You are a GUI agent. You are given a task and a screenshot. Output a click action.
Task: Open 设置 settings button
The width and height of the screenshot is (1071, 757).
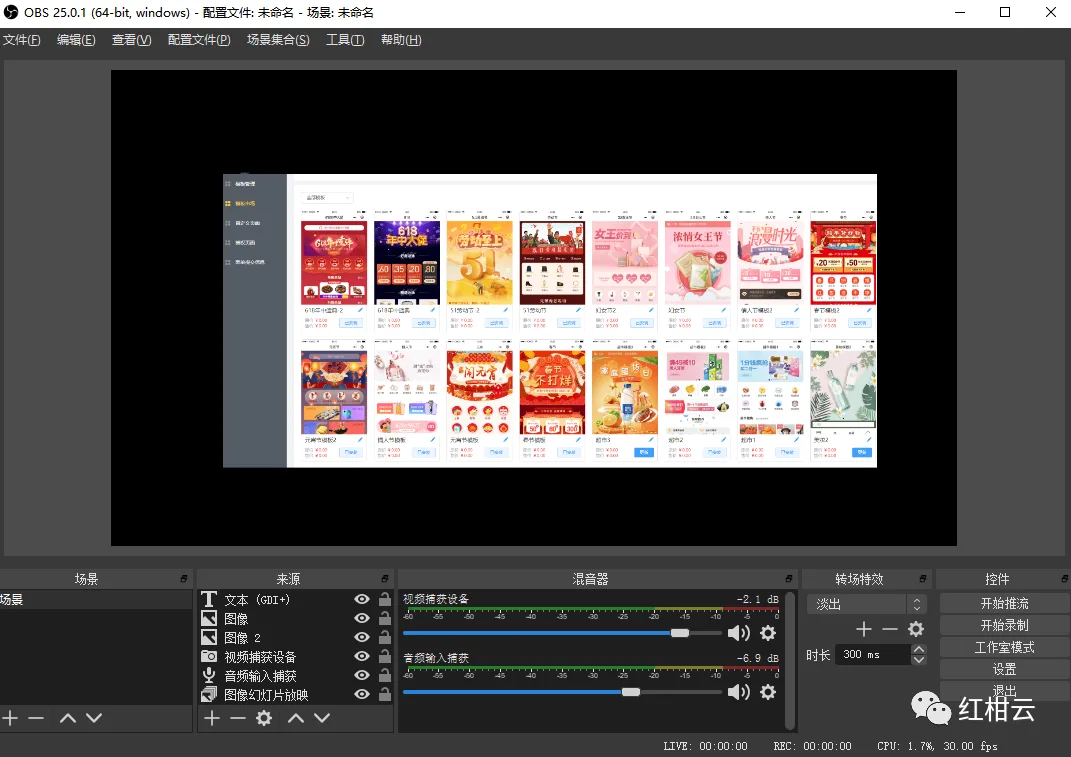tap(1004, 669)
